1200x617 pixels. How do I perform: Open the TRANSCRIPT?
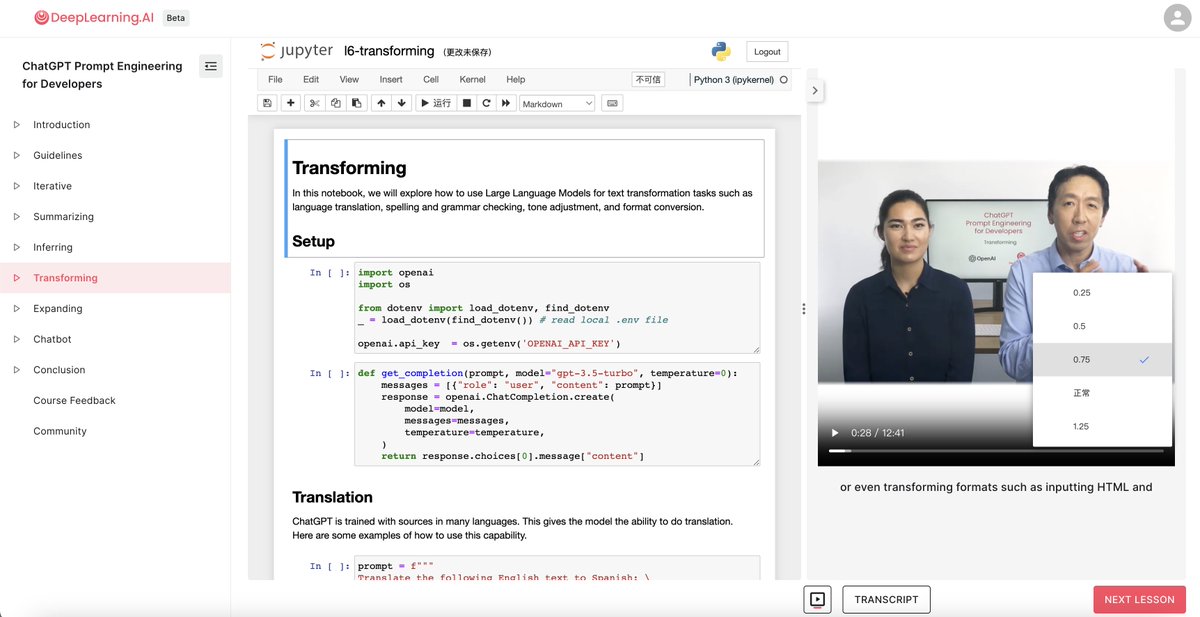886,600
